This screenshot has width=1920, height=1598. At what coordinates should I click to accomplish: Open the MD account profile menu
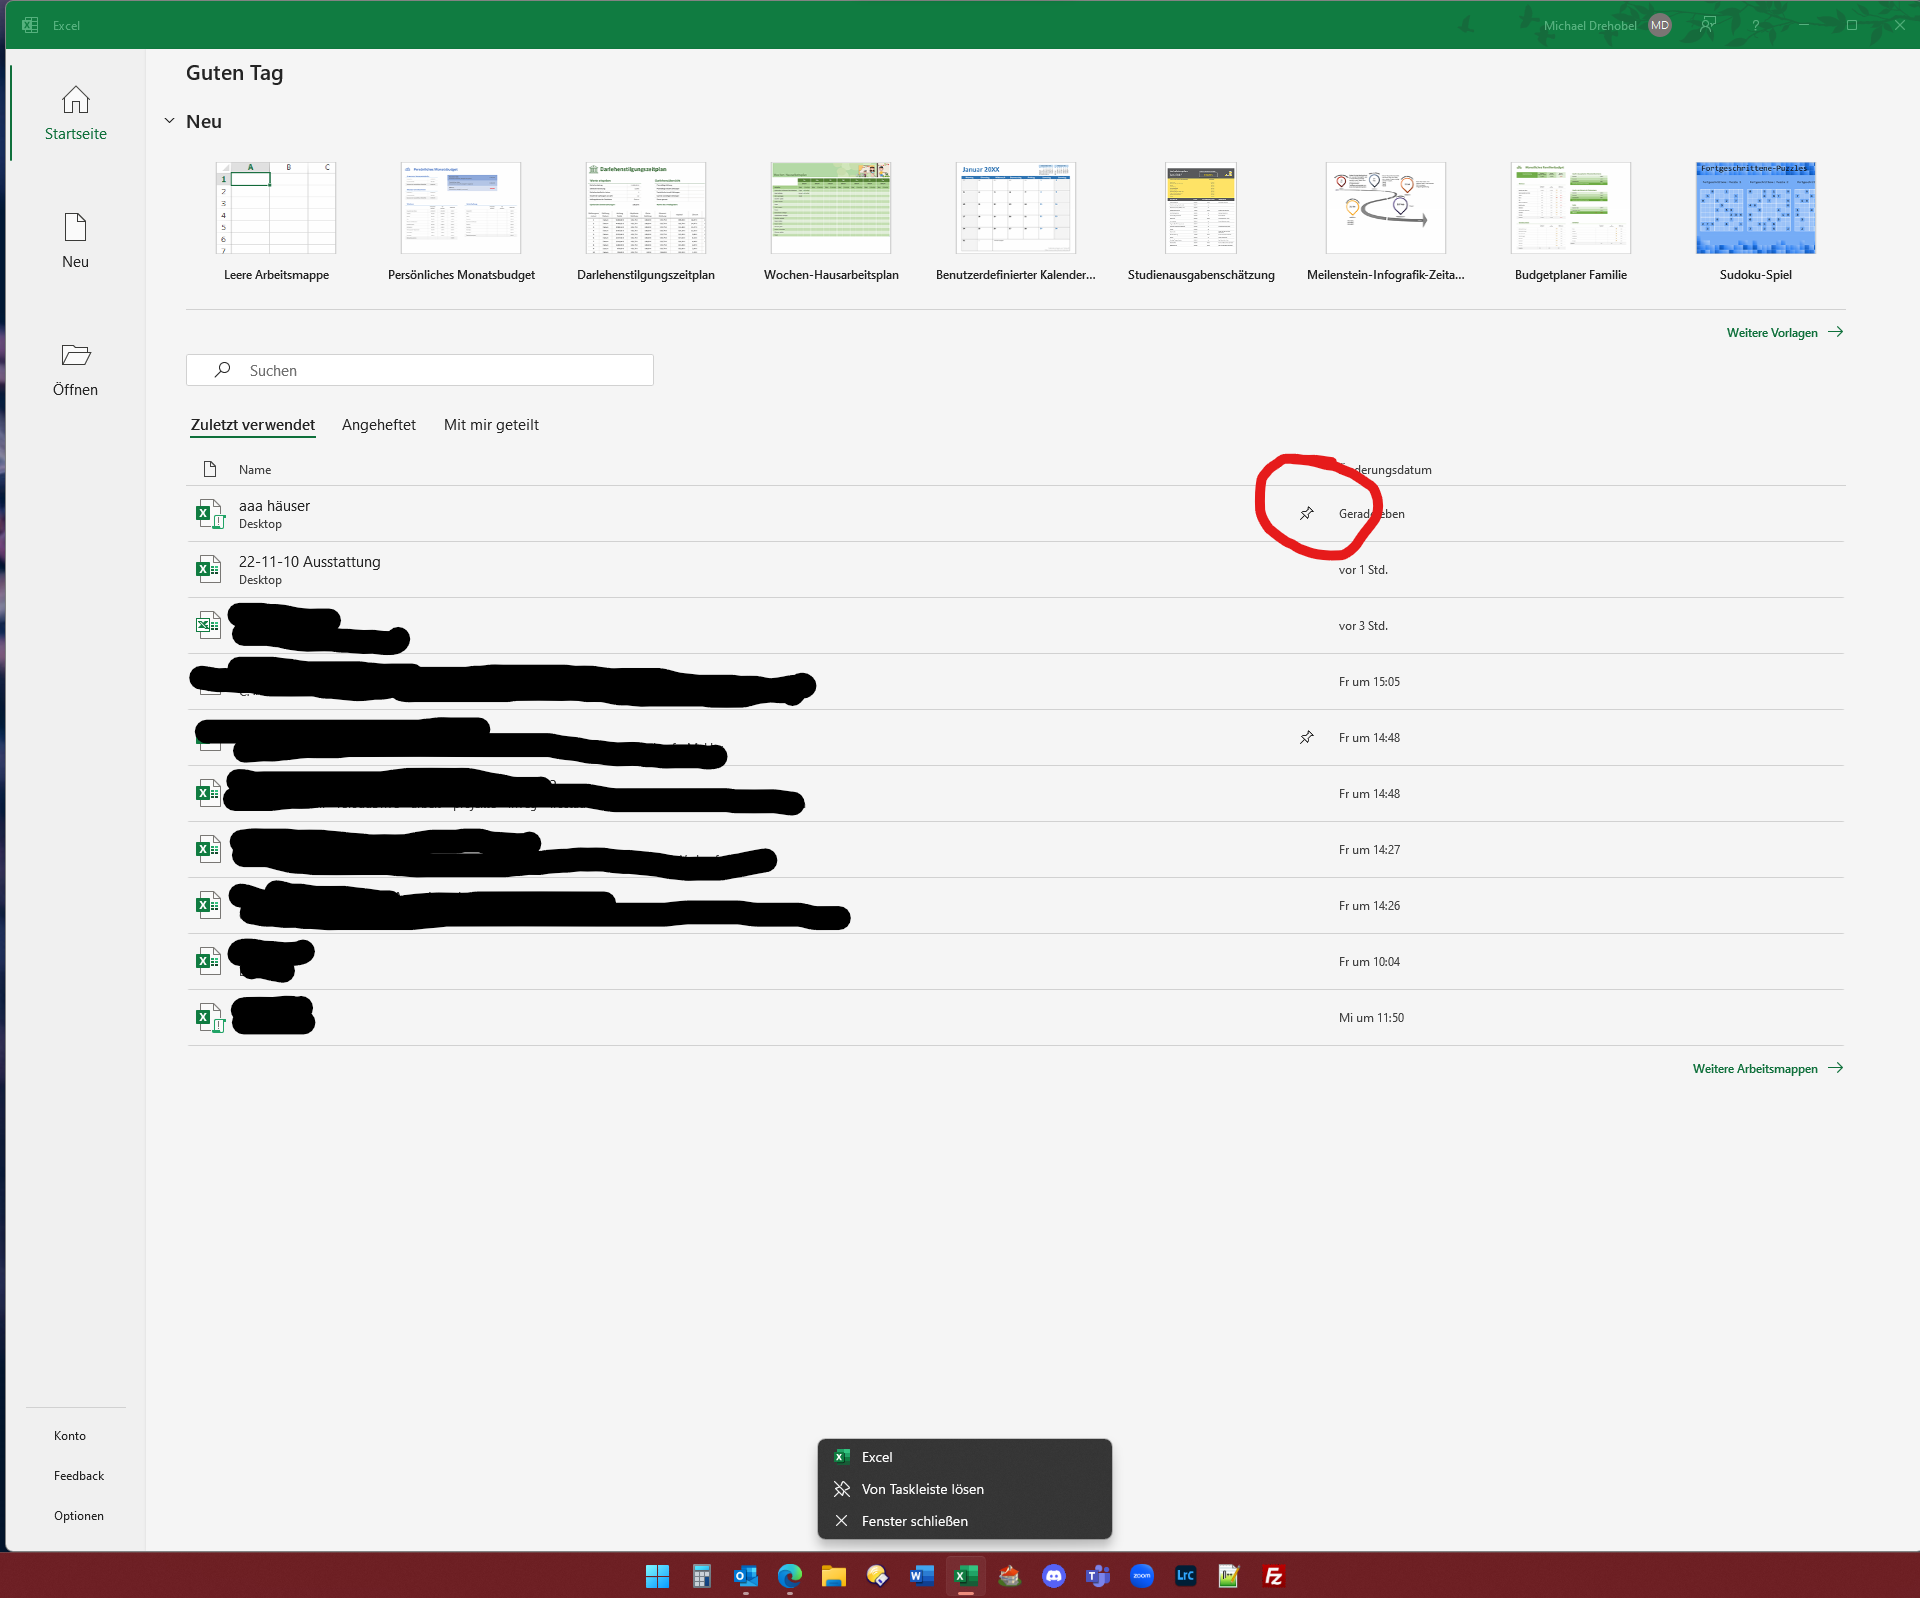pos(1660,25)
